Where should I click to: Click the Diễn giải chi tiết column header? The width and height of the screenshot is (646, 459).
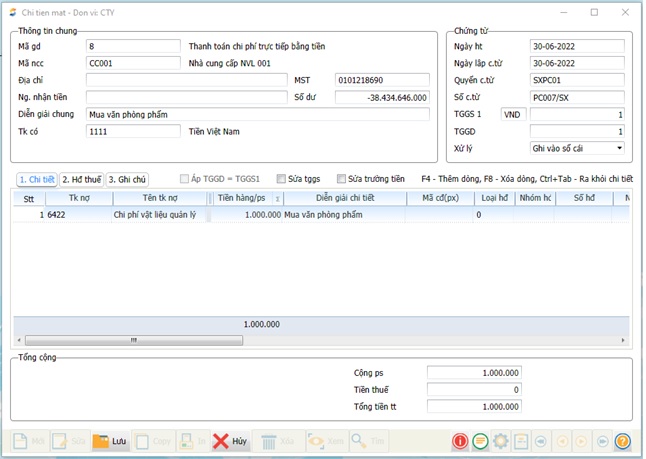[x=344, y=198]
